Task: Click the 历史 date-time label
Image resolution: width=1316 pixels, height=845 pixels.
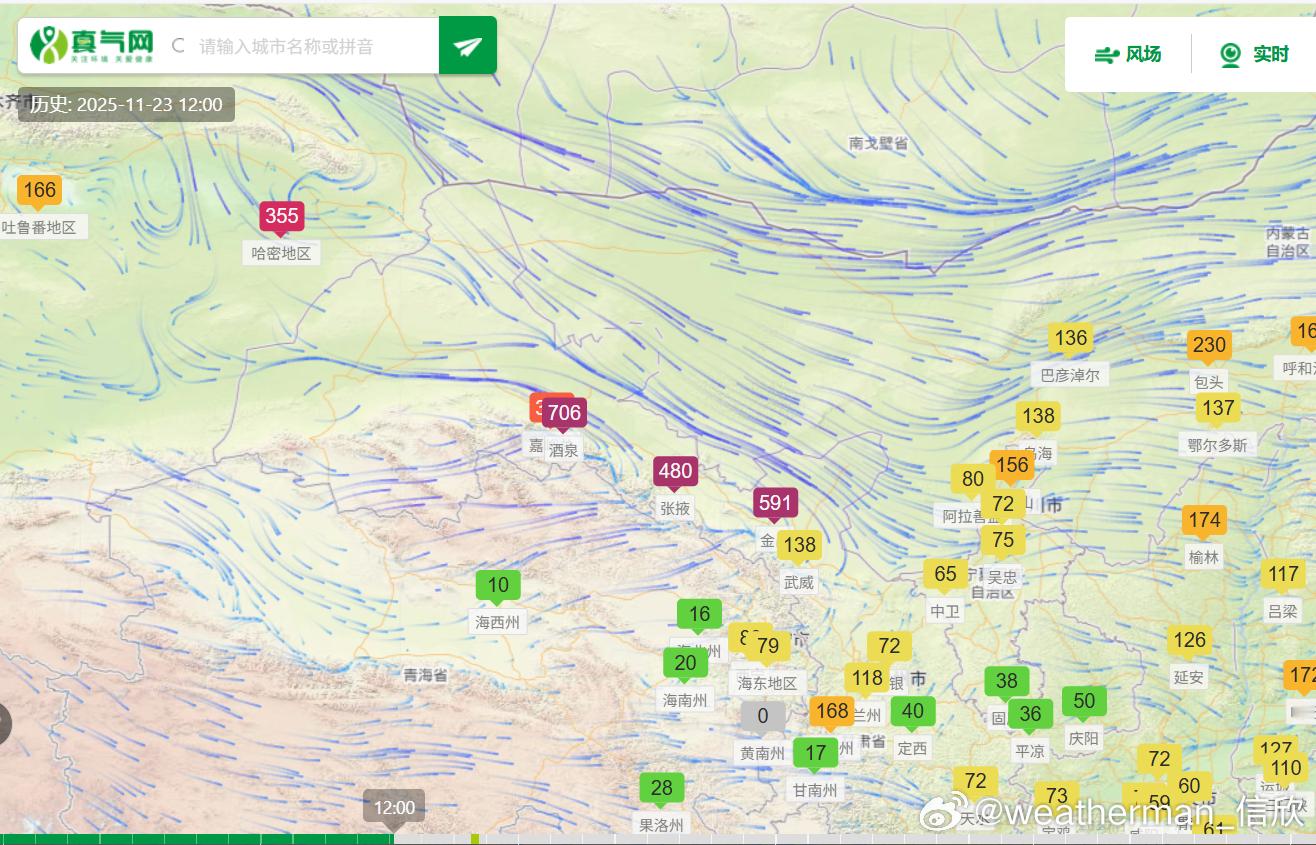Action: click(x=126, y=104)
